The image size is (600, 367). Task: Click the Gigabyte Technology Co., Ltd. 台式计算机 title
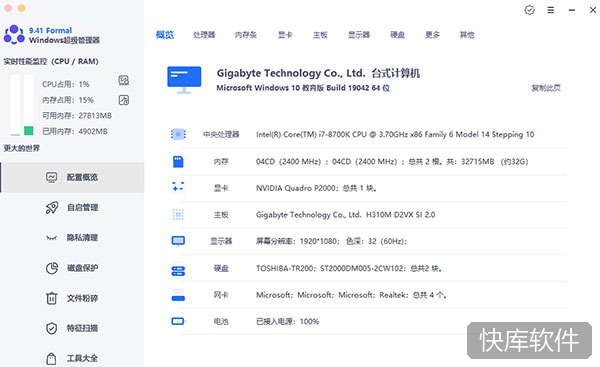318,73
